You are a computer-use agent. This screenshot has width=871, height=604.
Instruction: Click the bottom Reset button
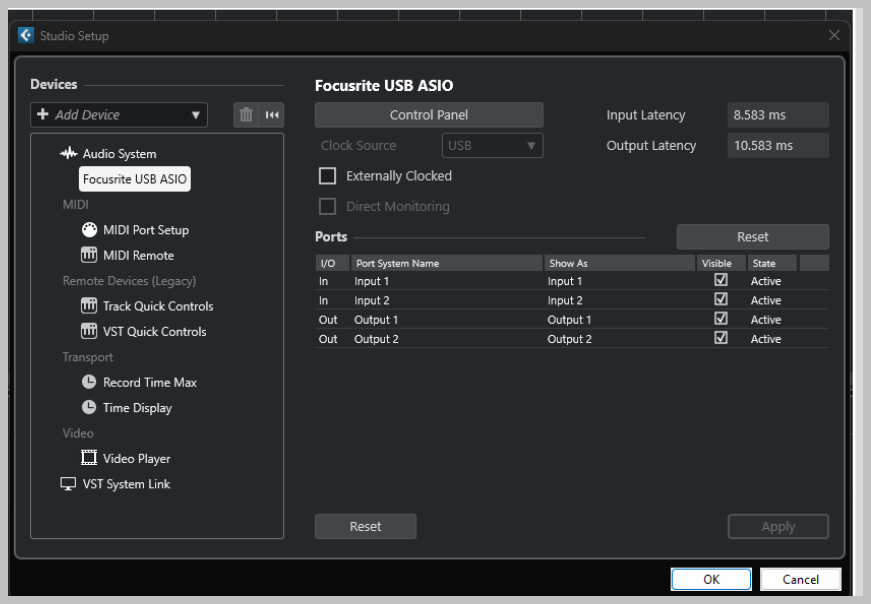point(366,526)
